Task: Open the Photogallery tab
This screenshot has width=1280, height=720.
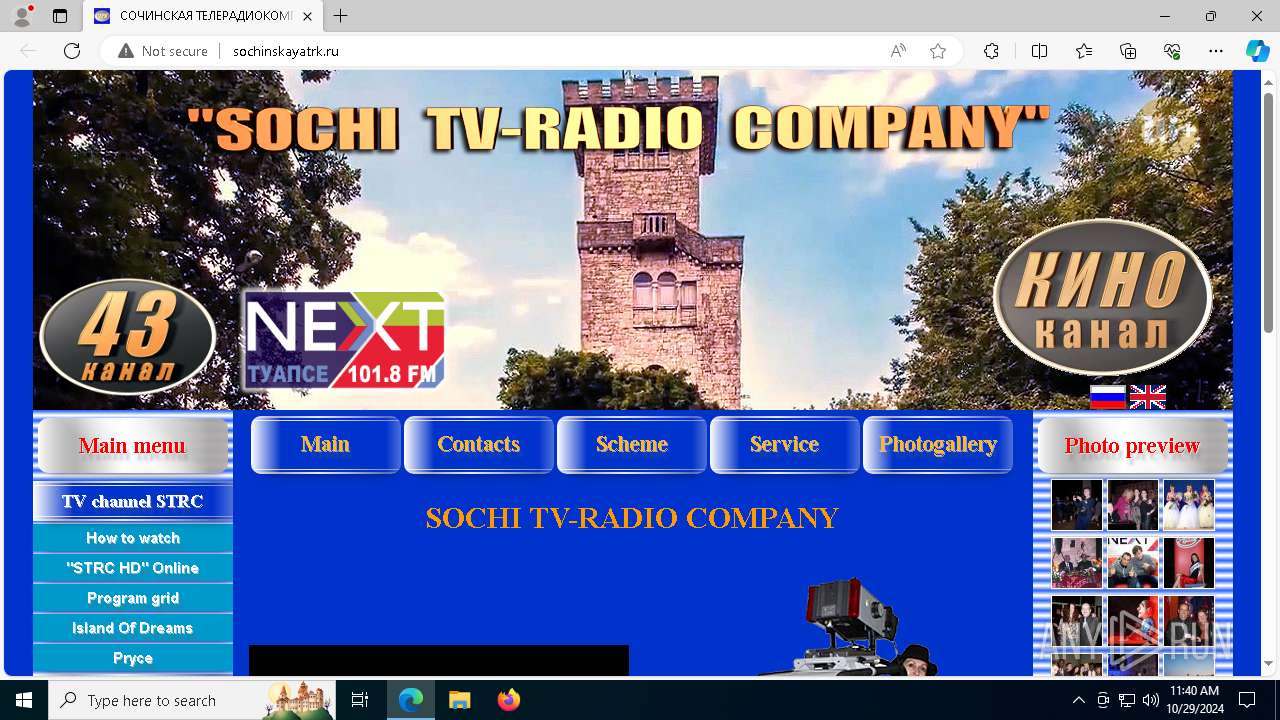Action: click(938, 445)
